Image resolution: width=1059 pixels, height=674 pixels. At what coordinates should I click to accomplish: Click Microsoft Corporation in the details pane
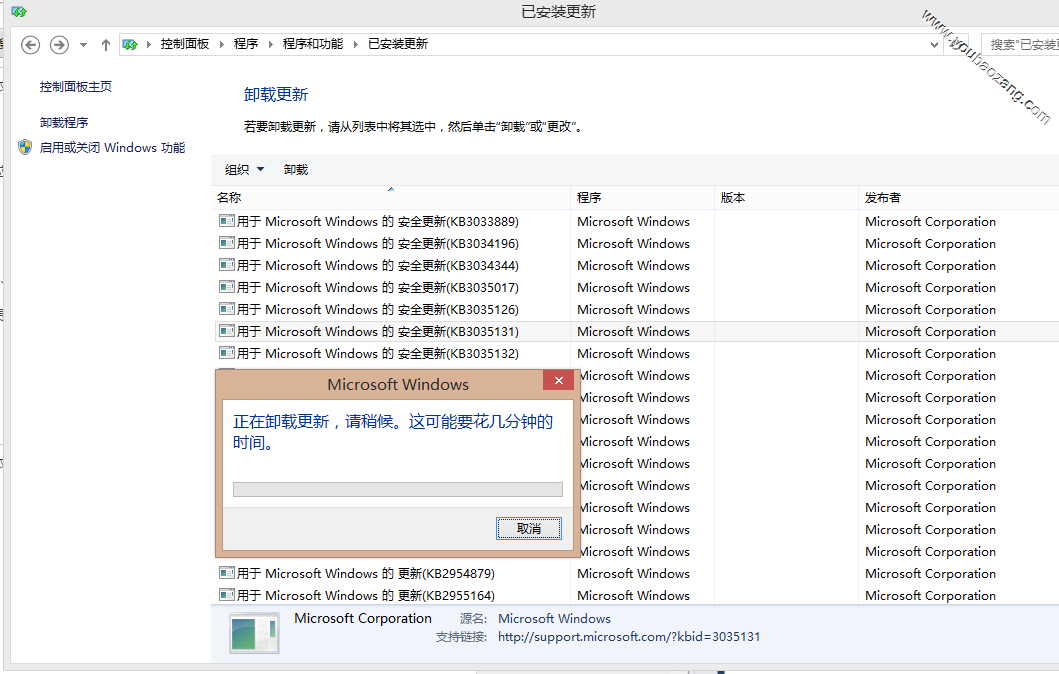point(363,618)
